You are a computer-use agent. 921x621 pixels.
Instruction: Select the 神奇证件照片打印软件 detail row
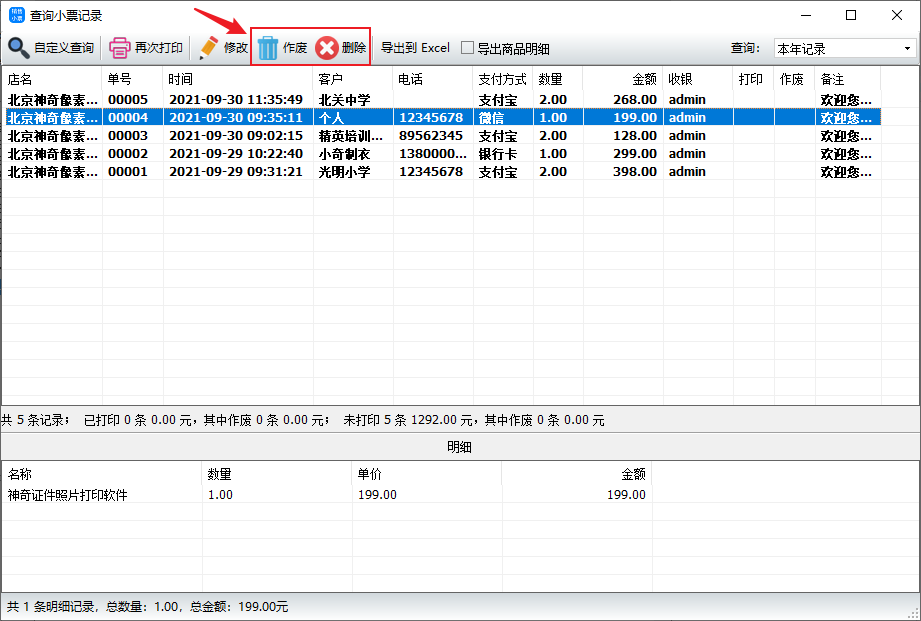pyautogui.click(x=68, y=495)
